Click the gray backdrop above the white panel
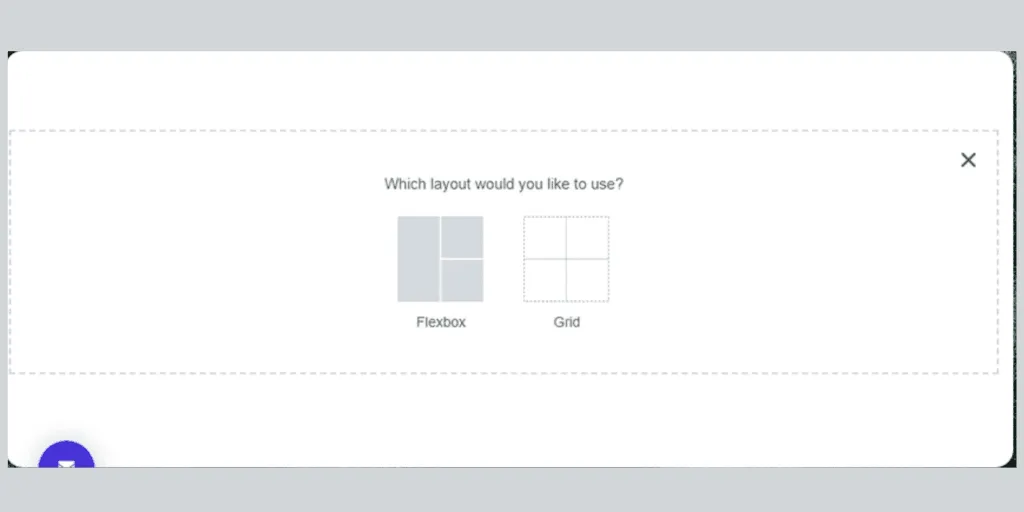Screen dimensions: 1024x512 coord(500,24)
